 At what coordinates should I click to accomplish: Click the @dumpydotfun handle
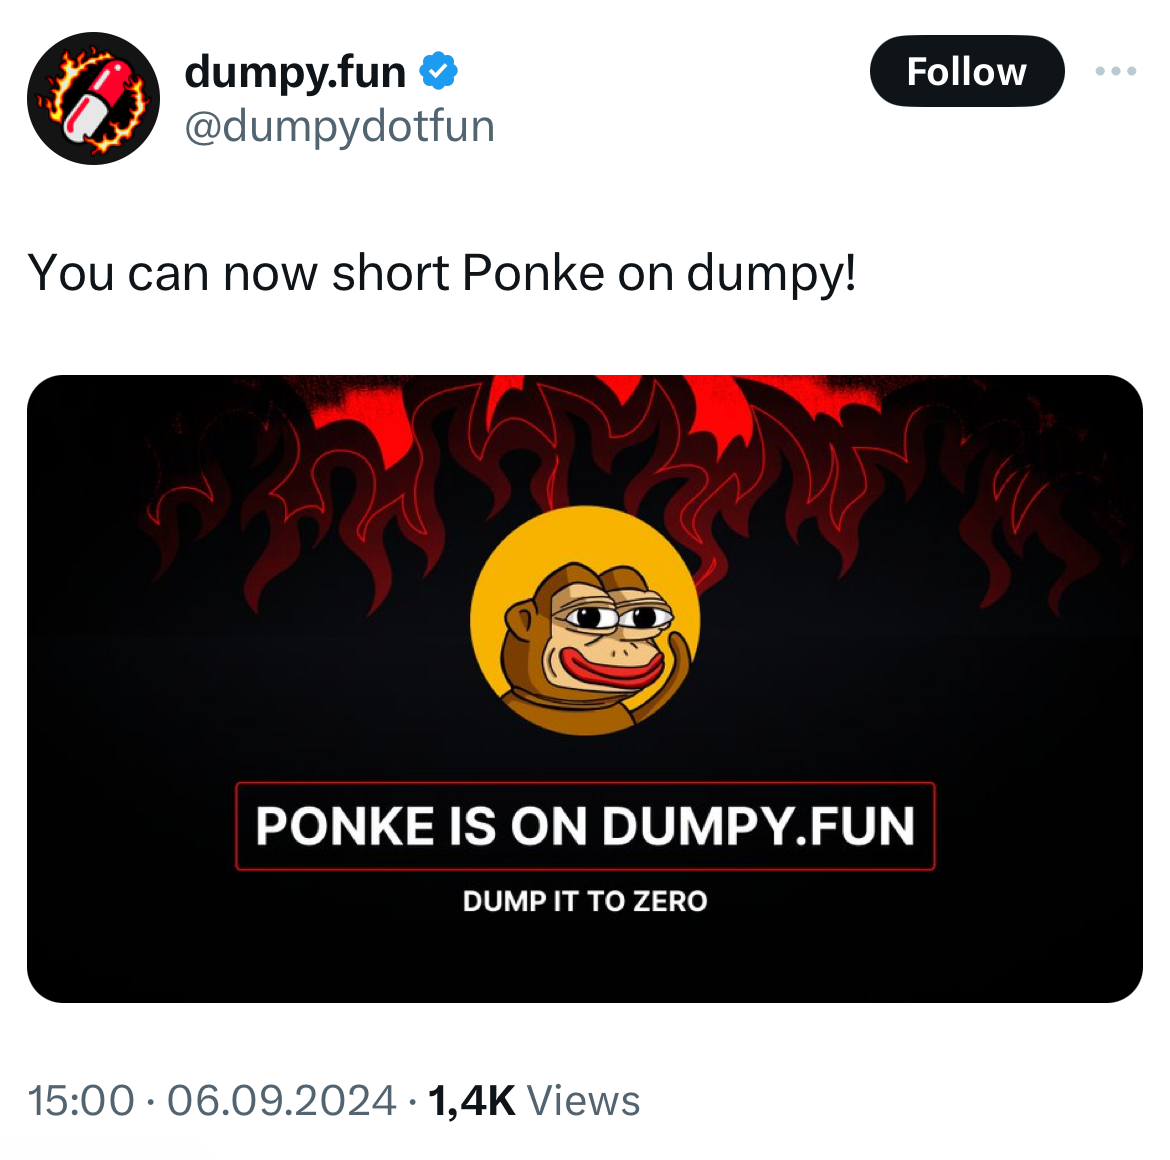339,126
